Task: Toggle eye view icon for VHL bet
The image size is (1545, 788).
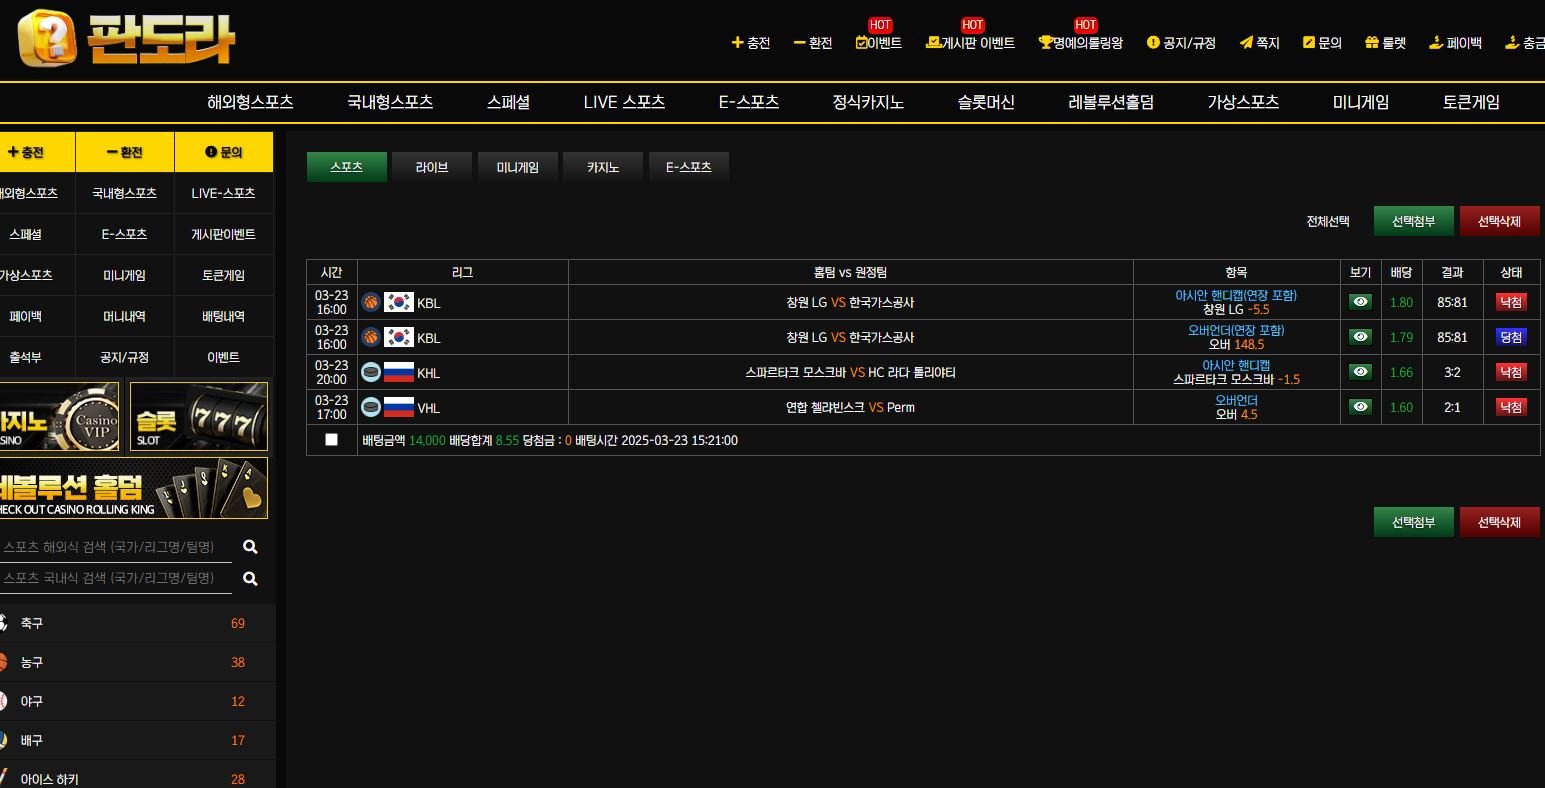Action: pyautogui.click(x=1360, y=407)
